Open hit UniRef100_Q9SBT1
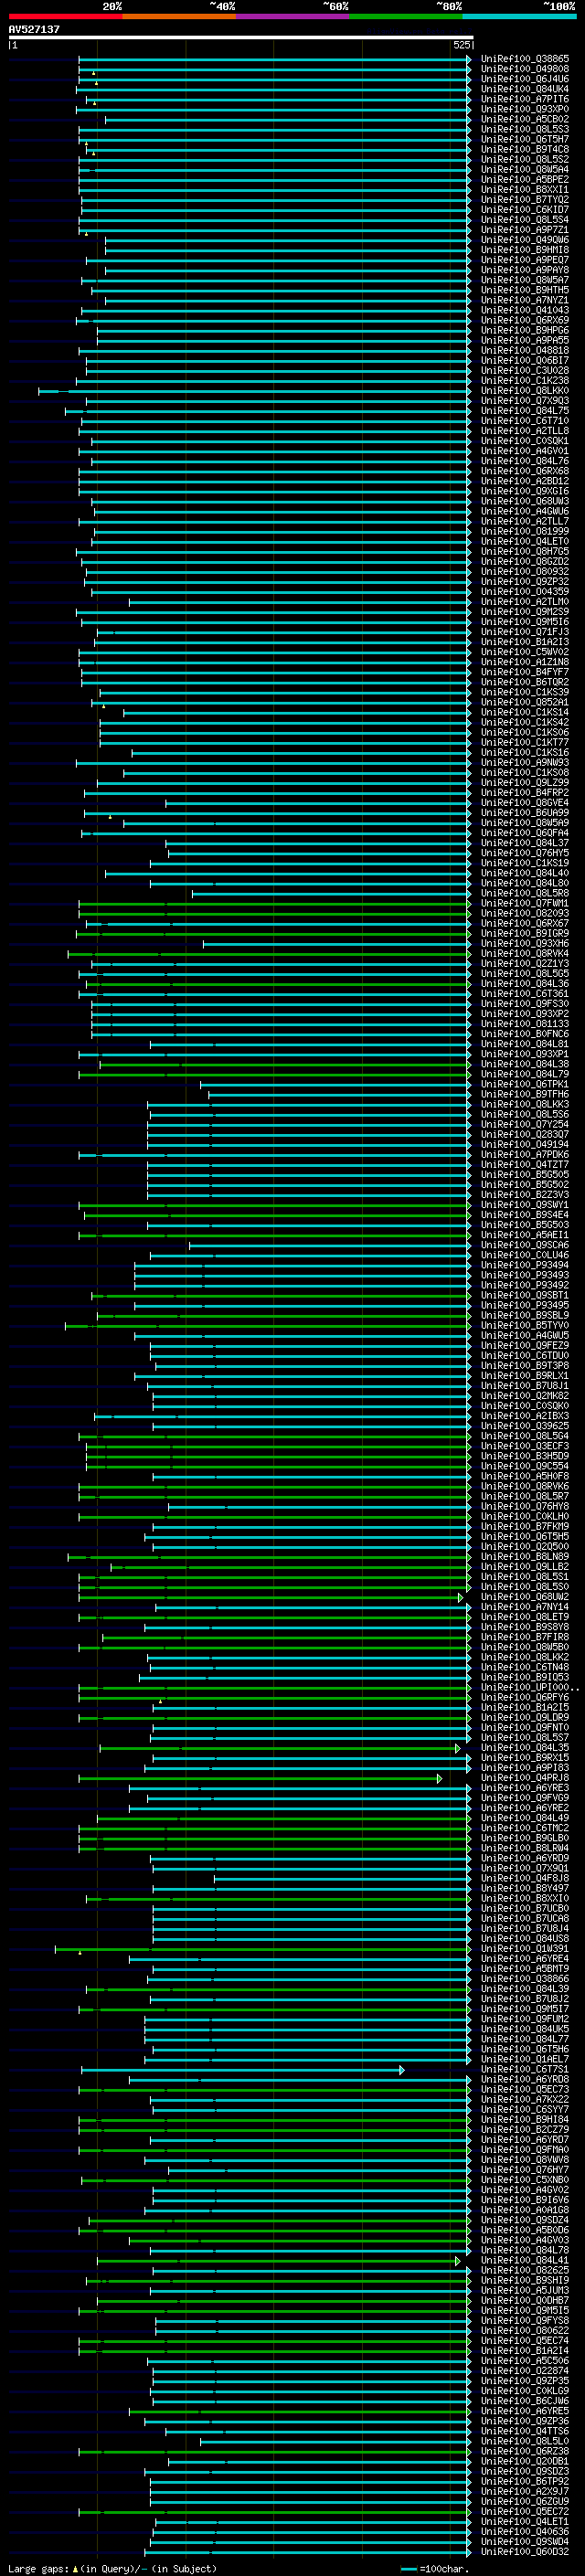Screen dimensions: 585x2576 (525, 1295)
